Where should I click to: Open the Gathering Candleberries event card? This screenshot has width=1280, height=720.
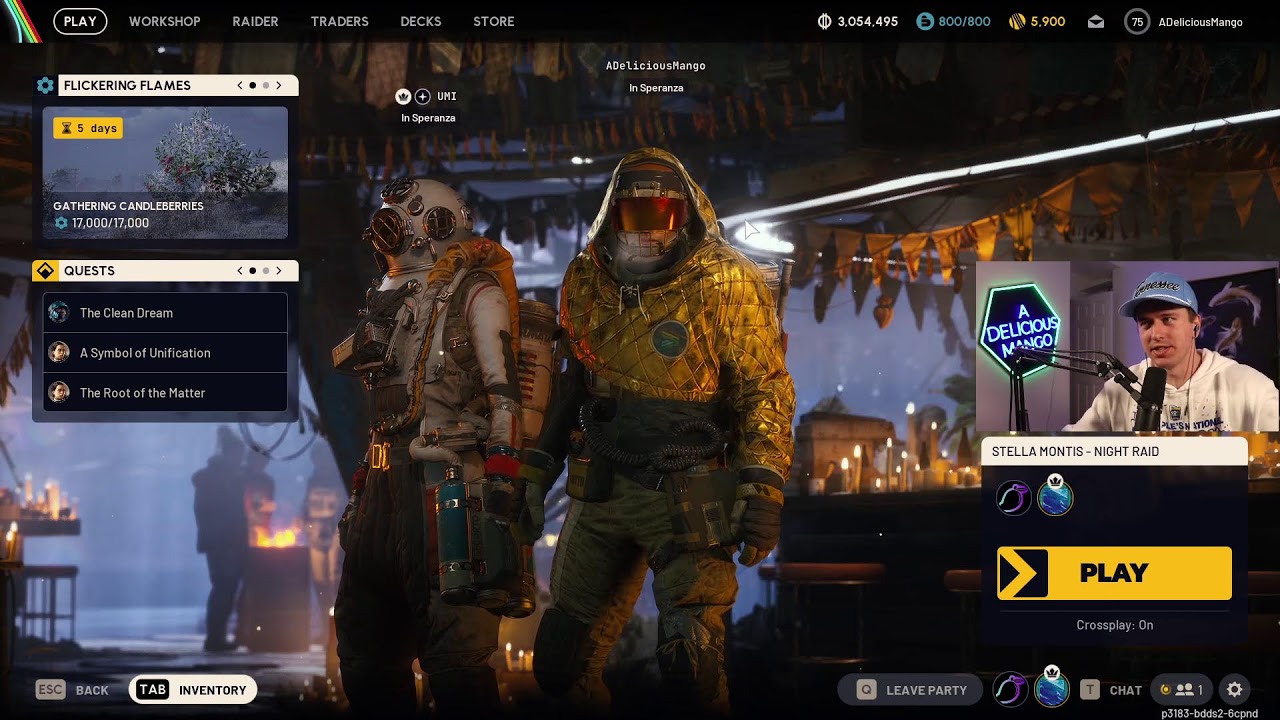tap(165, 173)
